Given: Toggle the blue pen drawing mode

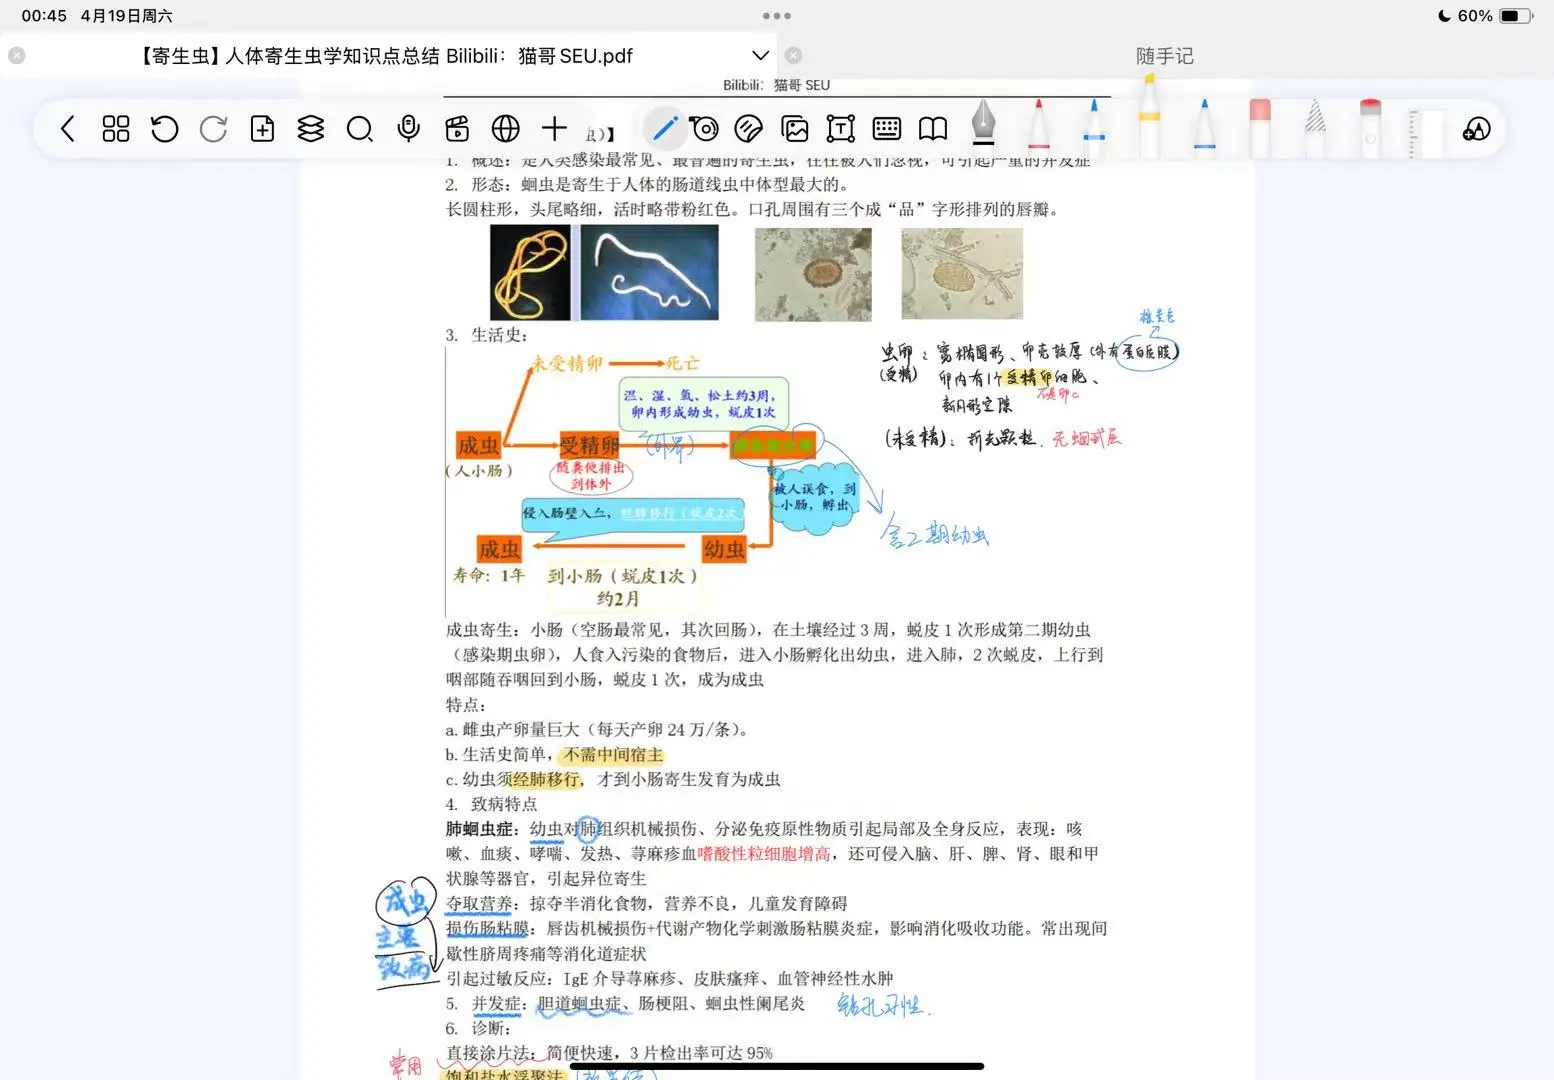Looking at the screenshot, I should [664, 129].
